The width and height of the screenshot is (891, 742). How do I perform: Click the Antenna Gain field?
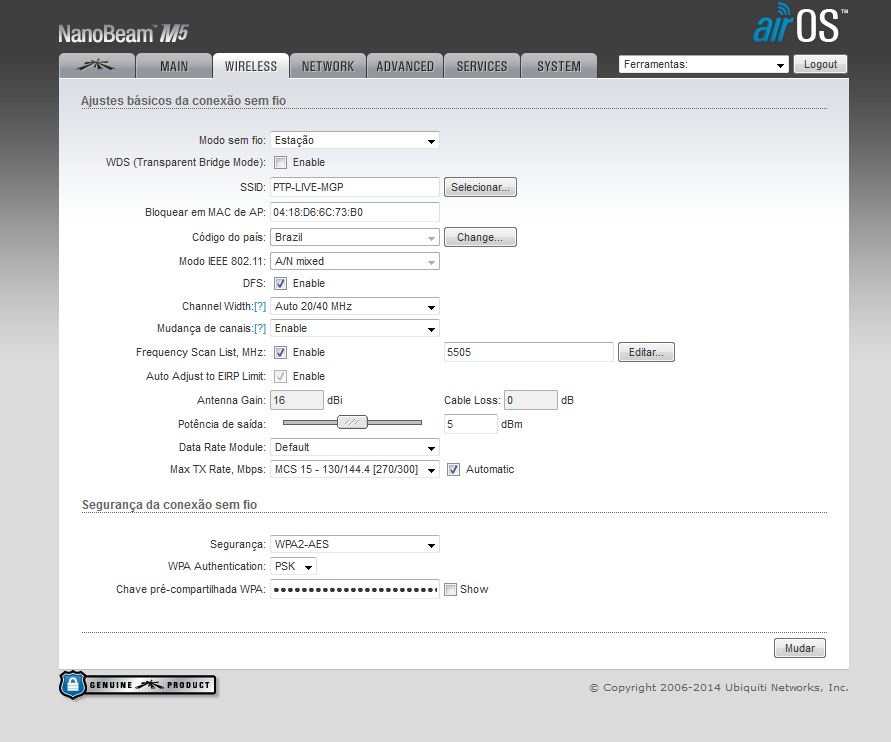point(297,400)
